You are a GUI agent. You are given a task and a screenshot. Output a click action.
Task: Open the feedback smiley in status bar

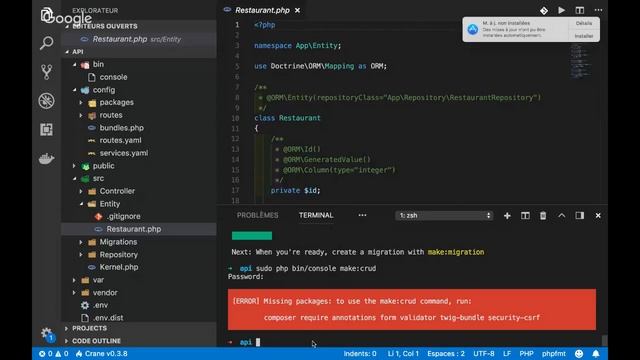pos(579,353)
